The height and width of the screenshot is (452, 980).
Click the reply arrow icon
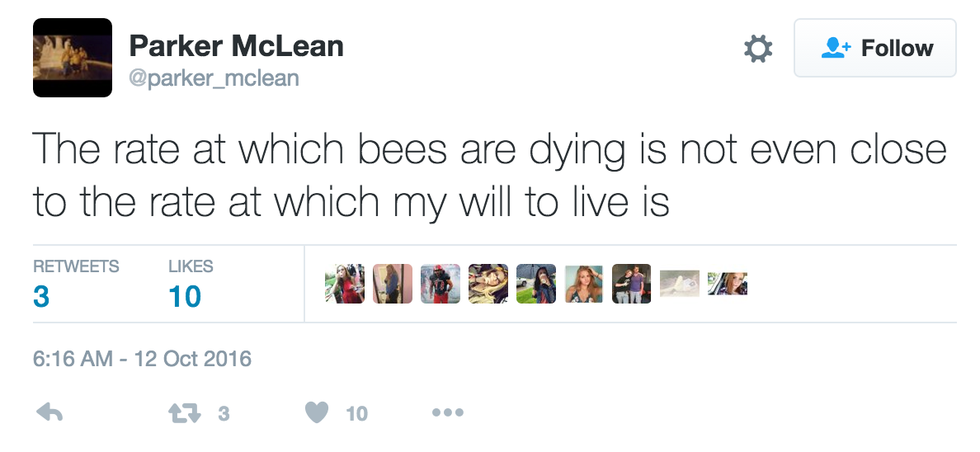50,412
